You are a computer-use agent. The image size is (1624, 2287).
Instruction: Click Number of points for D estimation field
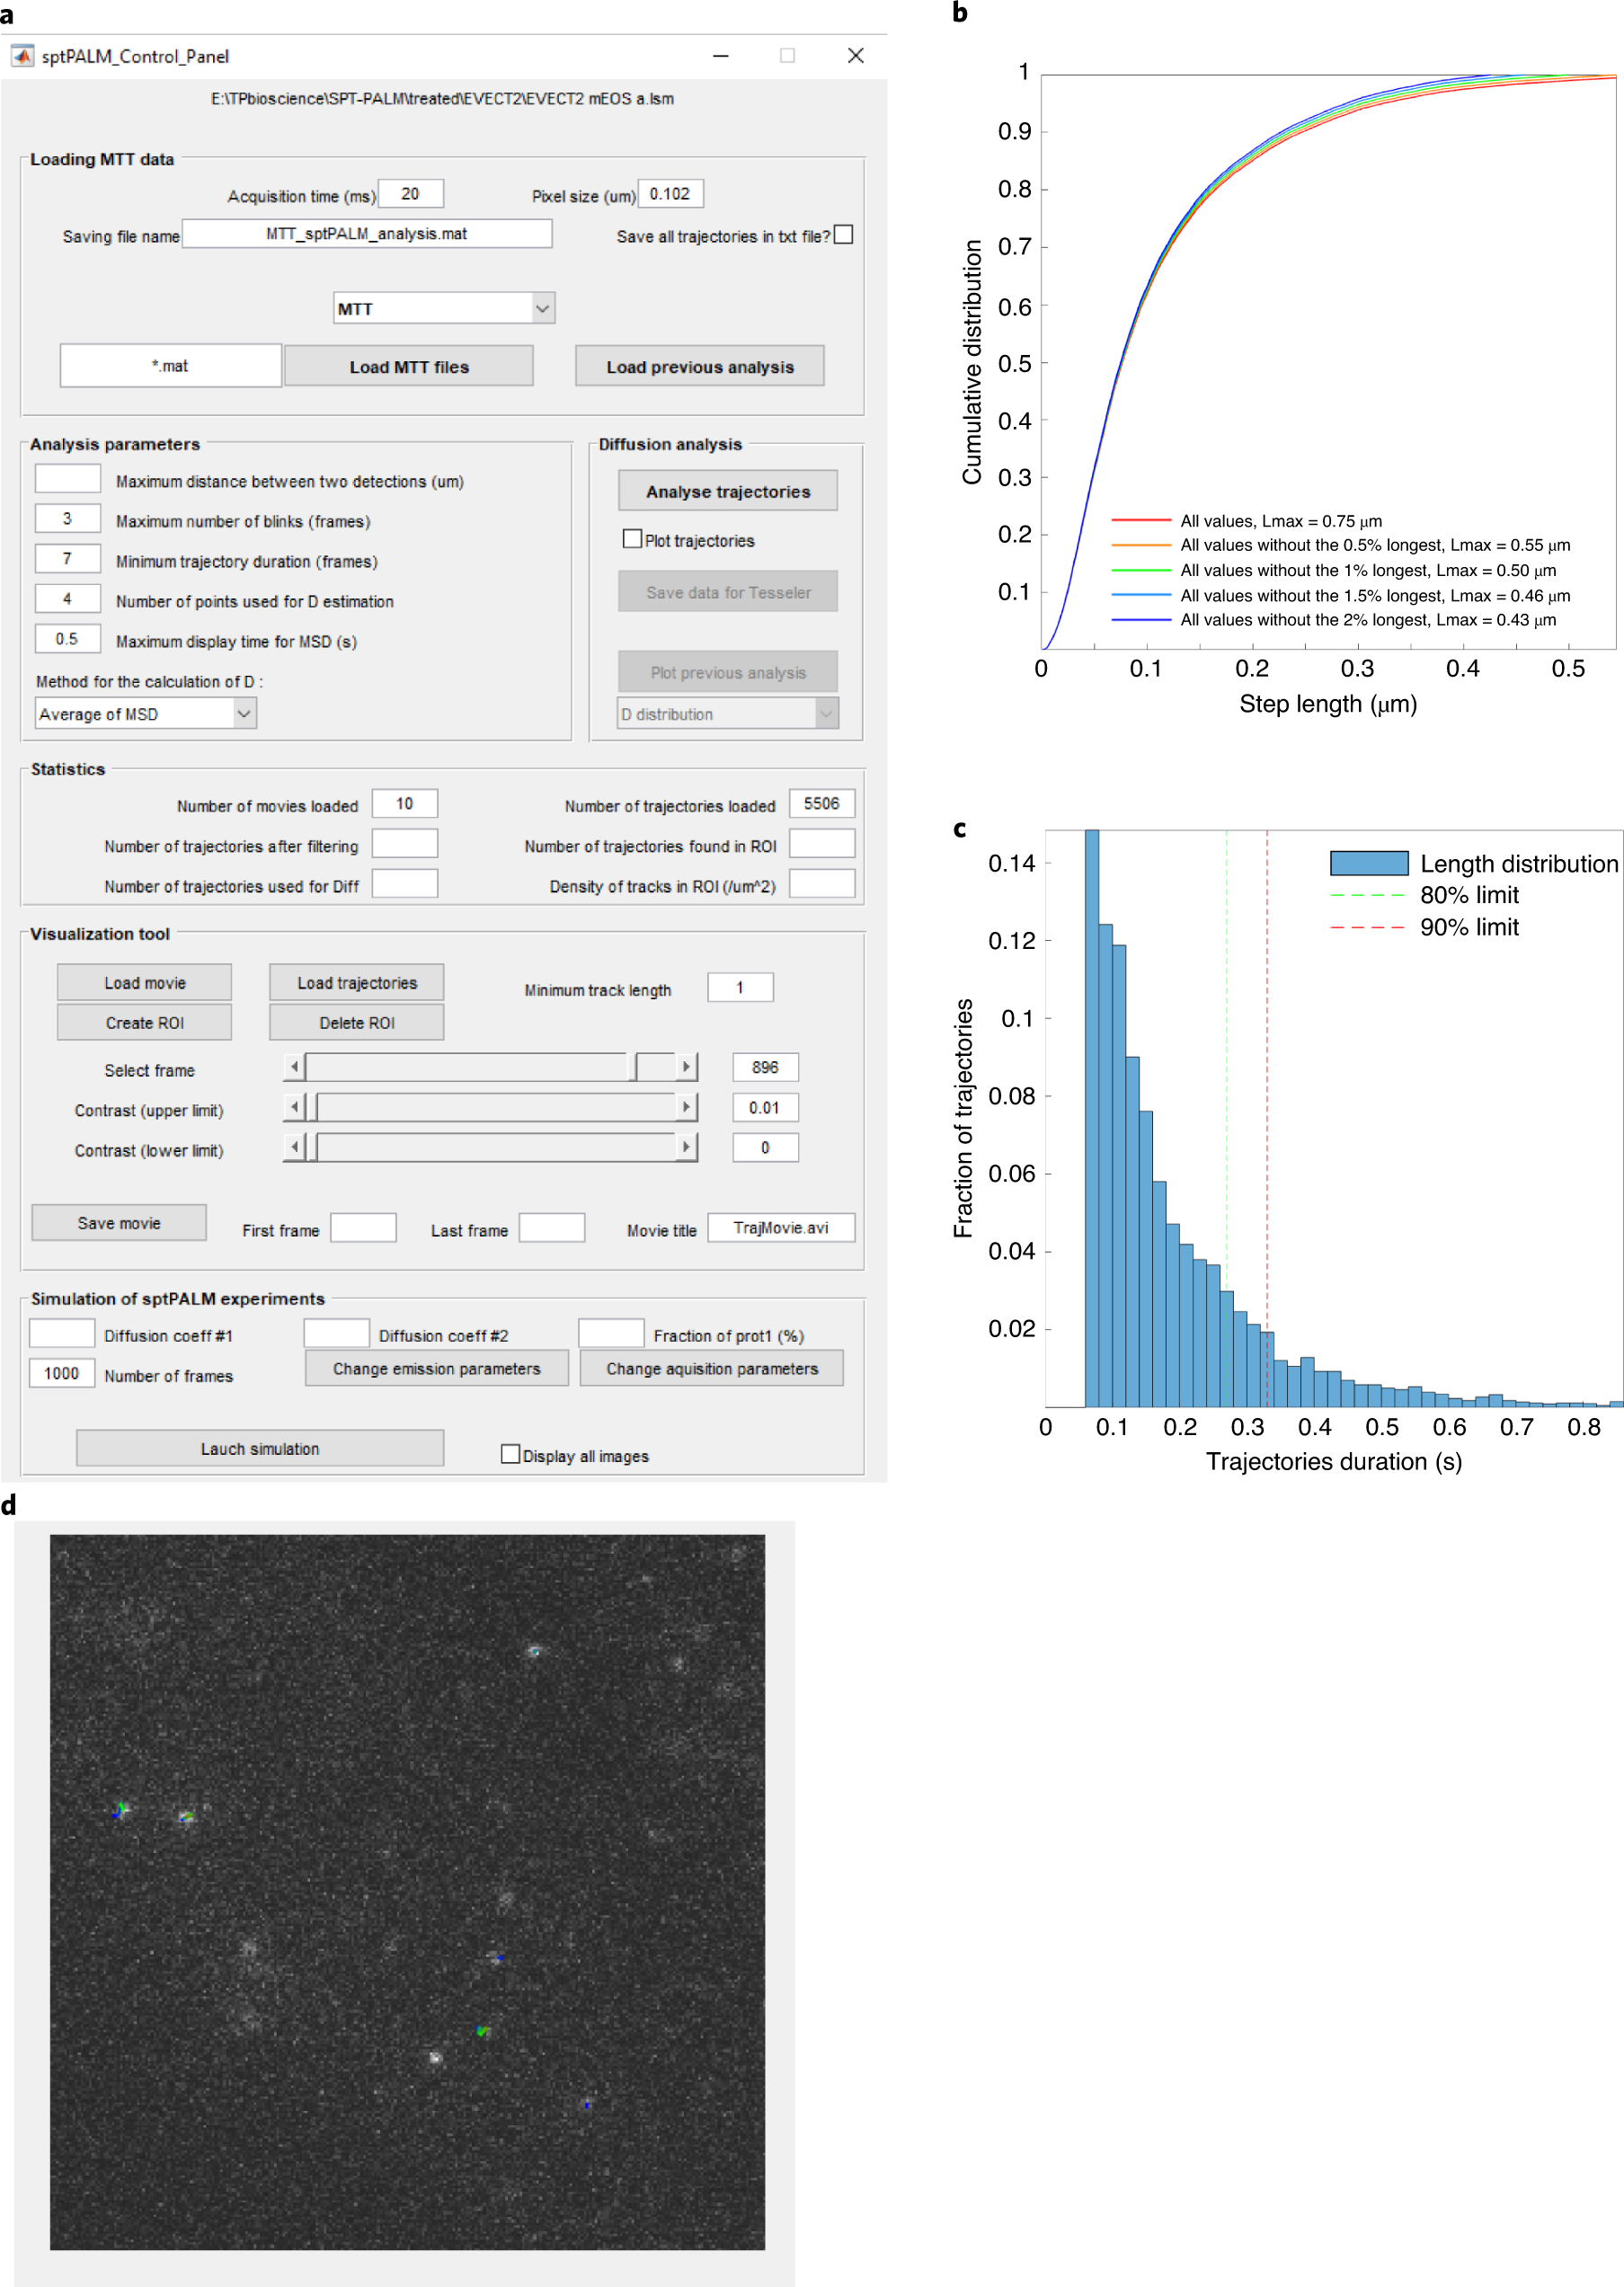tap(67, 599)
